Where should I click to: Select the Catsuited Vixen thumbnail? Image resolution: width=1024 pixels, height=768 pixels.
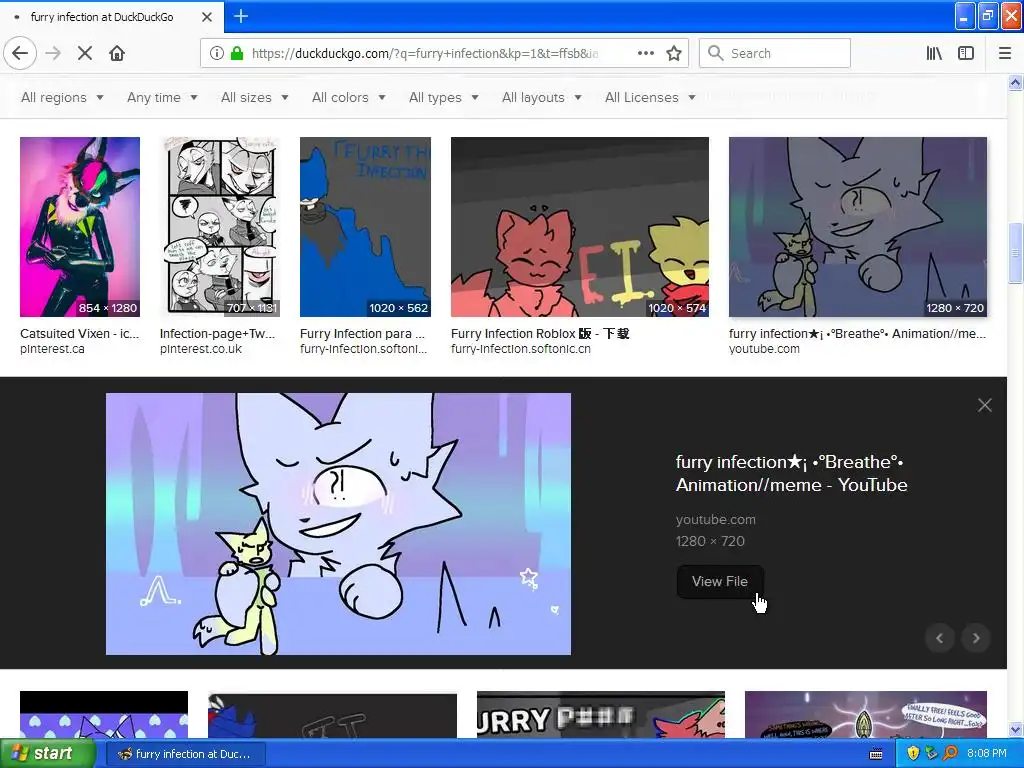[80, 227]
